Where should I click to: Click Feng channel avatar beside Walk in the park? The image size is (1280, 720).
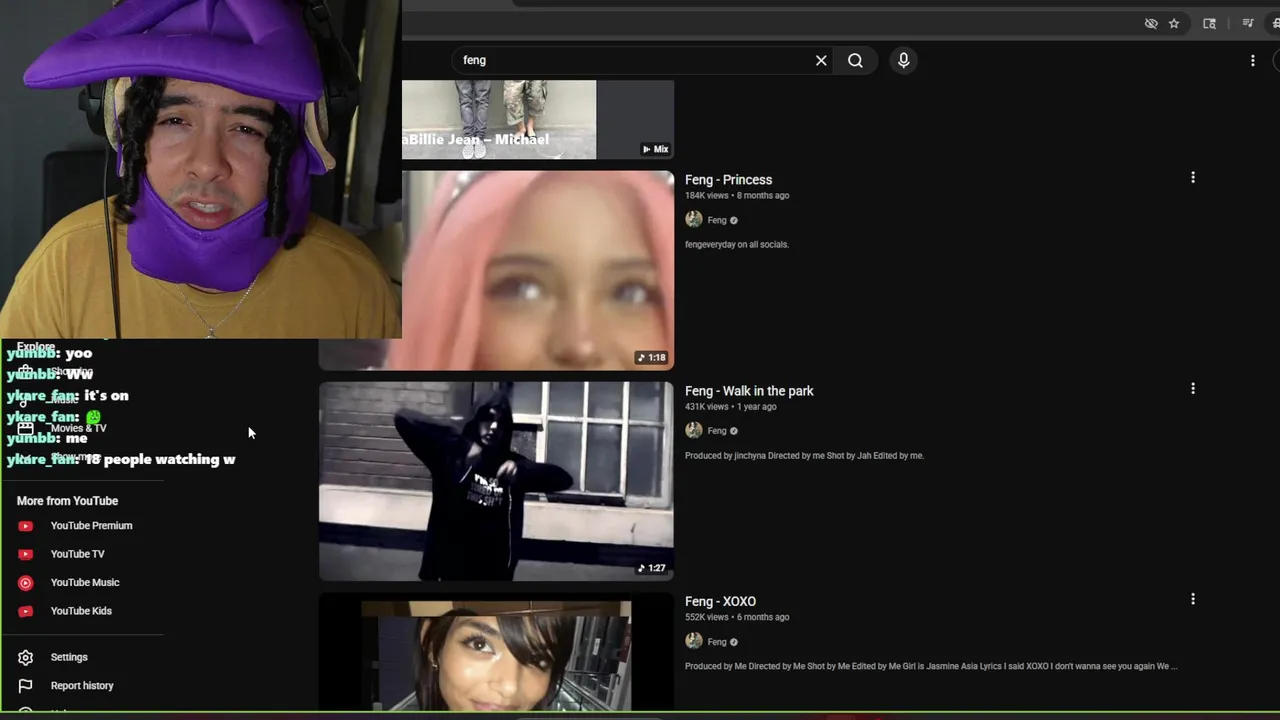tap(693, 430)
